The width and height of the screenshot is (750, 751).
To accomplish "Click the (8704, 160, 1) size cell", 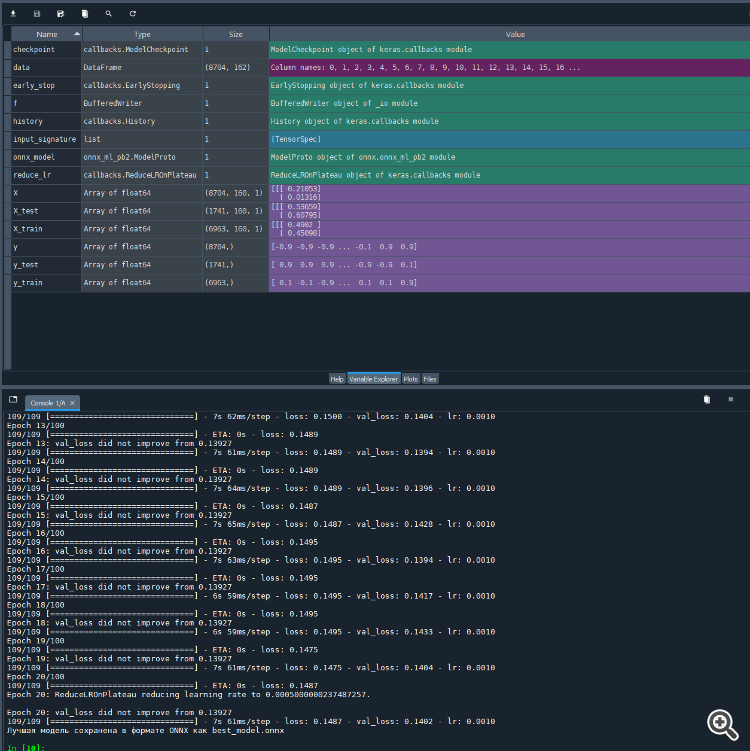I will 236,193.
